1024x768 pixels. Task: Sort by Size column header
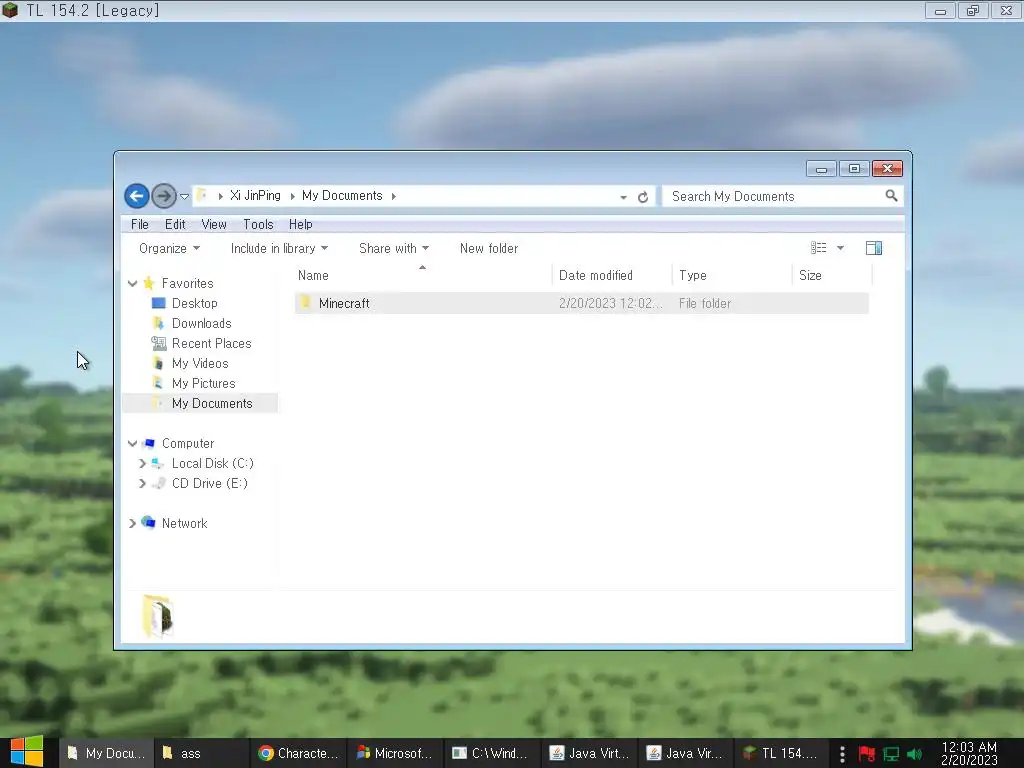[833, 276]
